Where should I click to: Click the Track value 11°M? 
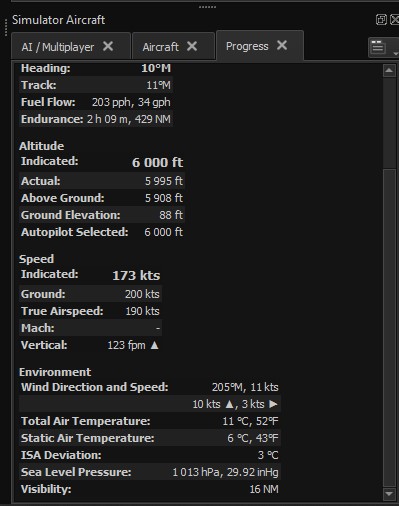(x=159, y=85)
